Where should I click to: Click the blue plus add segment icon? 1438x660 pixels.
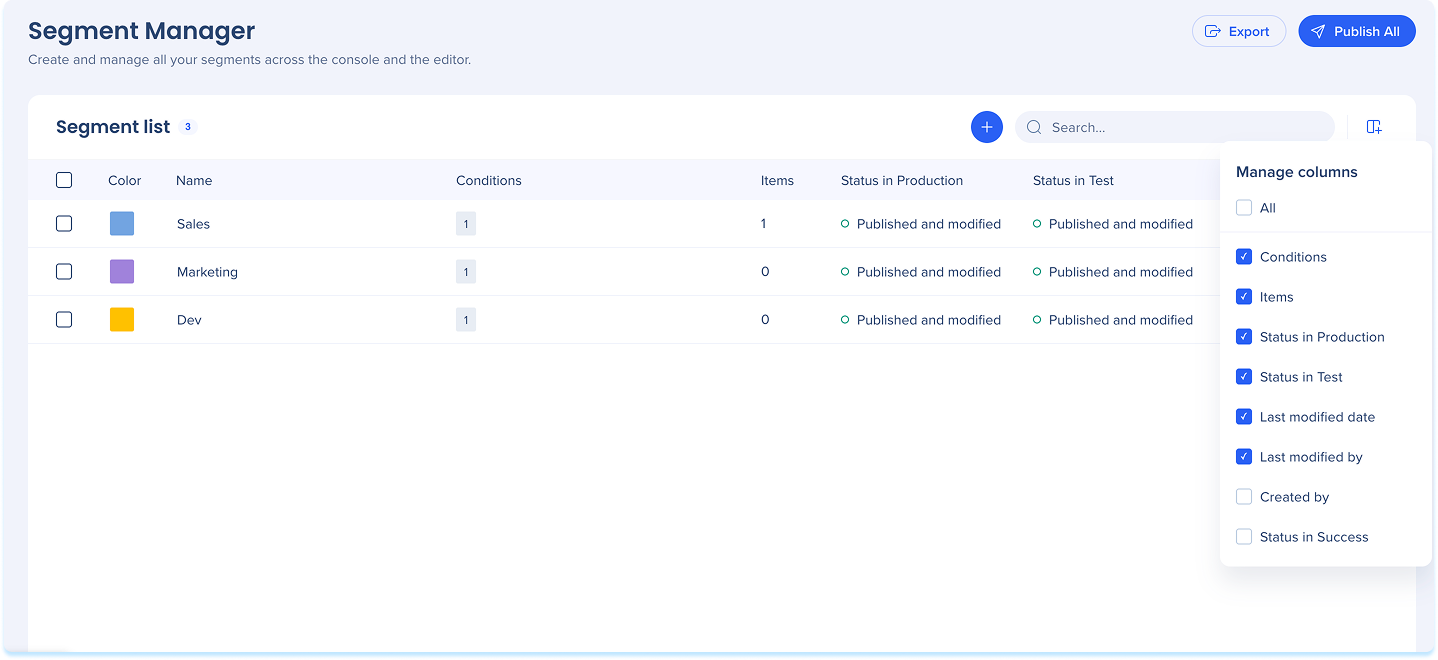click(x=986, y=127)
